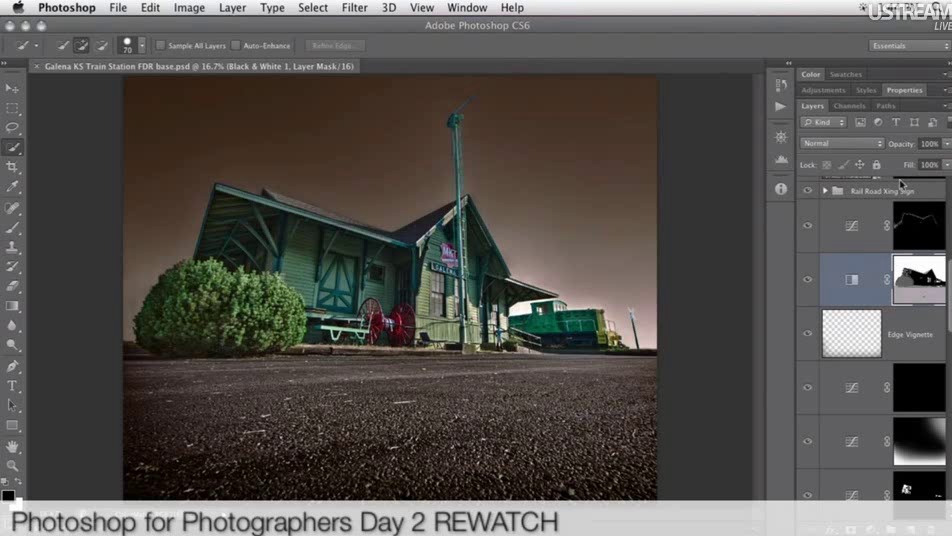Toggle visibility of curves layer above Black & White
952x536 pixels.
(808, 226)
